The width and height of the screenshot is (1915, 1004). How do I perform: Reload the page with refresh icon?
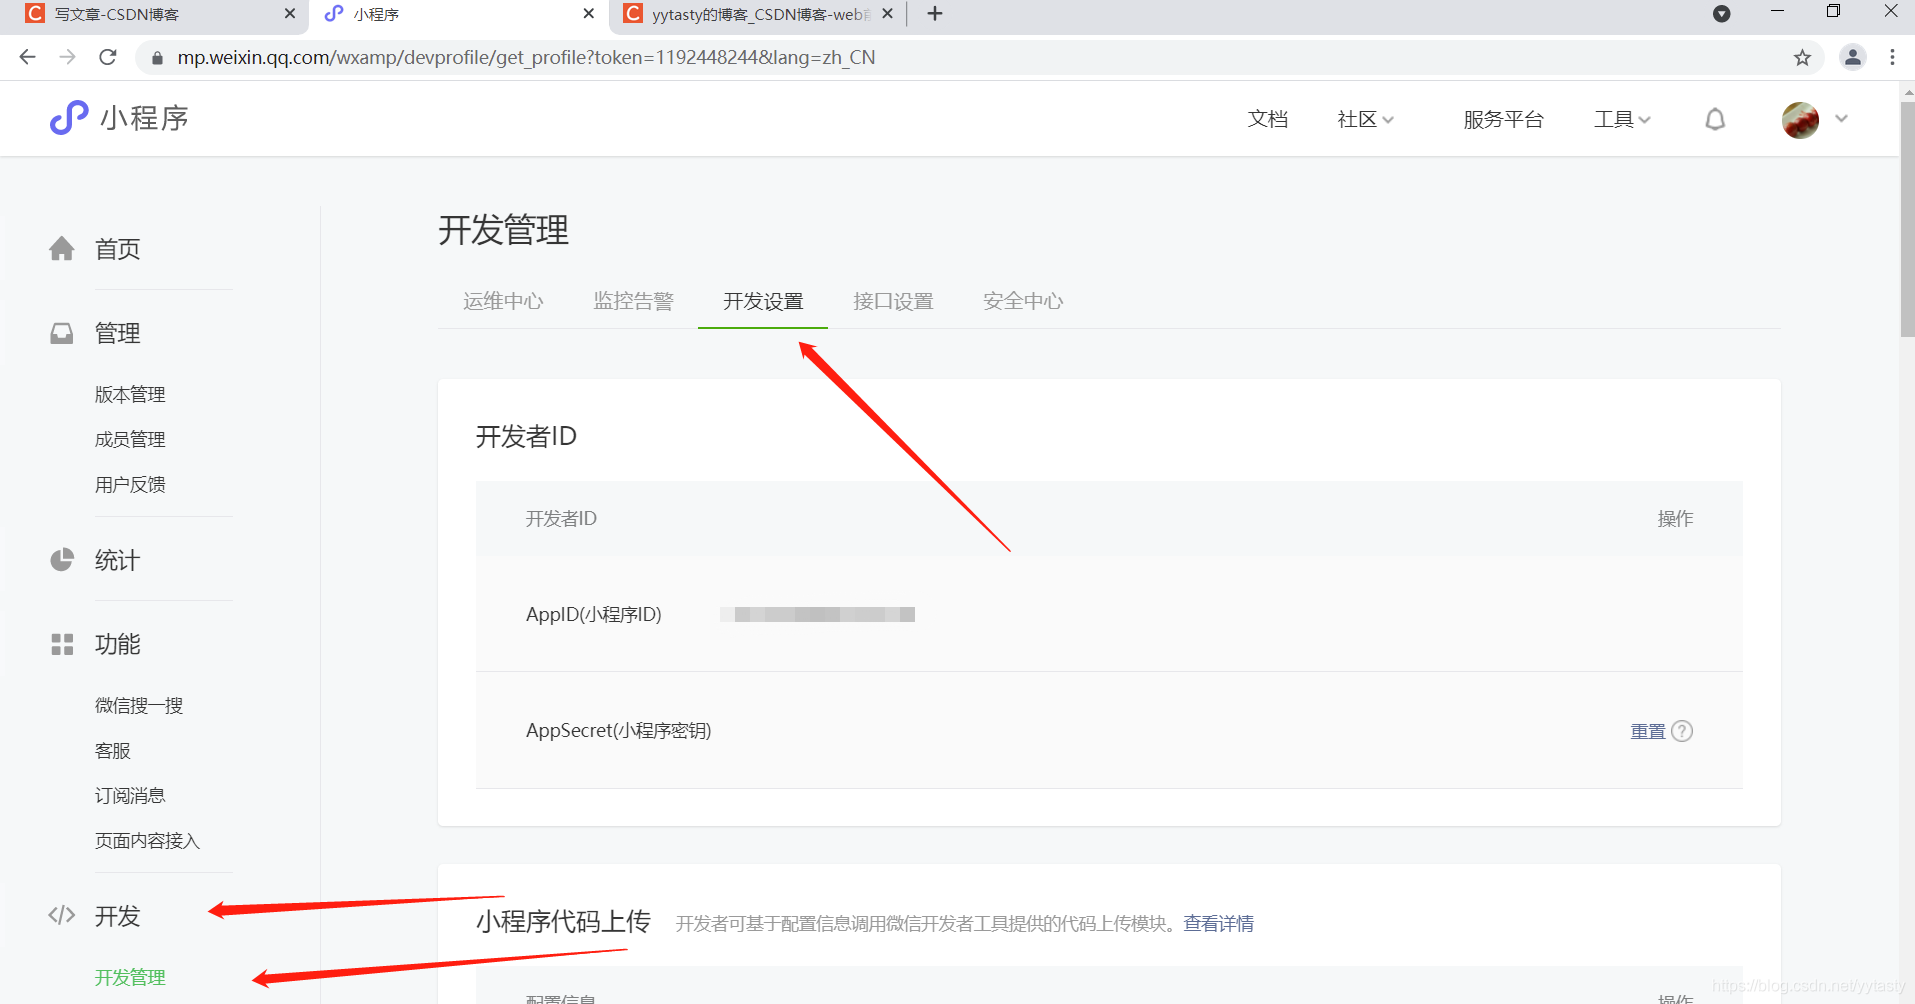pos(108,57)
